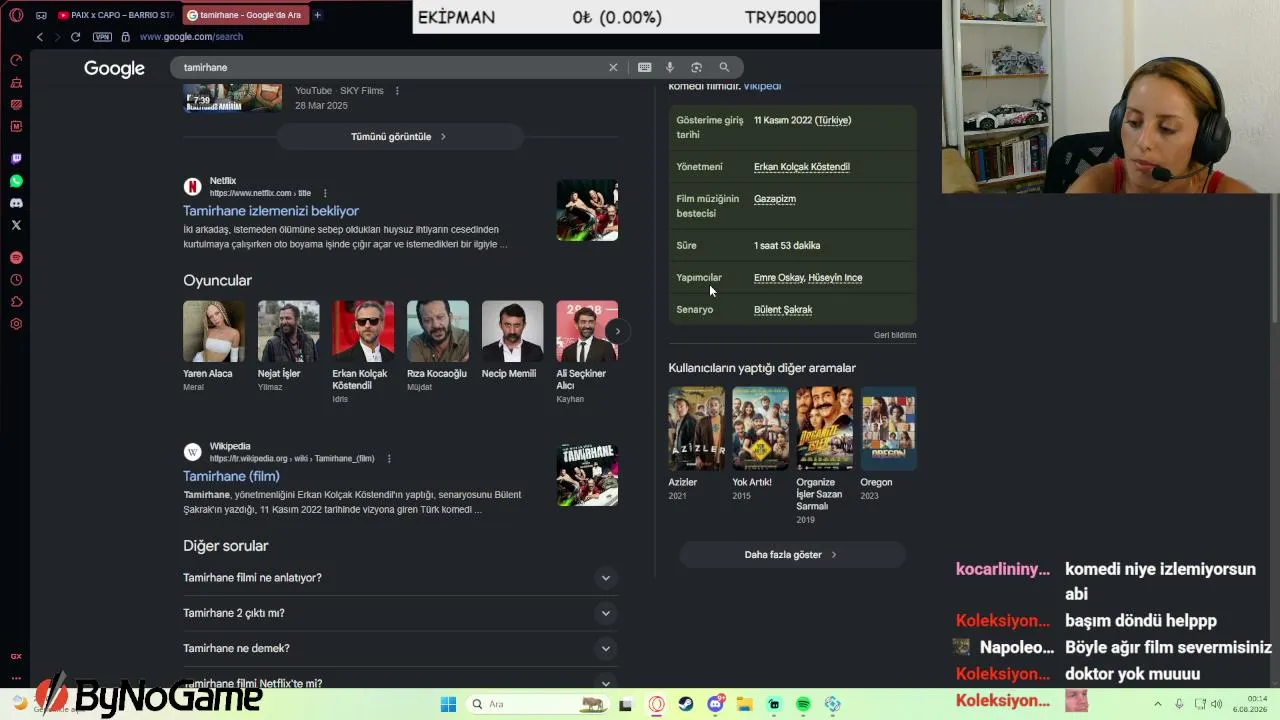Screen dimensions: 1280x720
Task: Open Twitch in the Opera sidebar
Action: point(16,159)
